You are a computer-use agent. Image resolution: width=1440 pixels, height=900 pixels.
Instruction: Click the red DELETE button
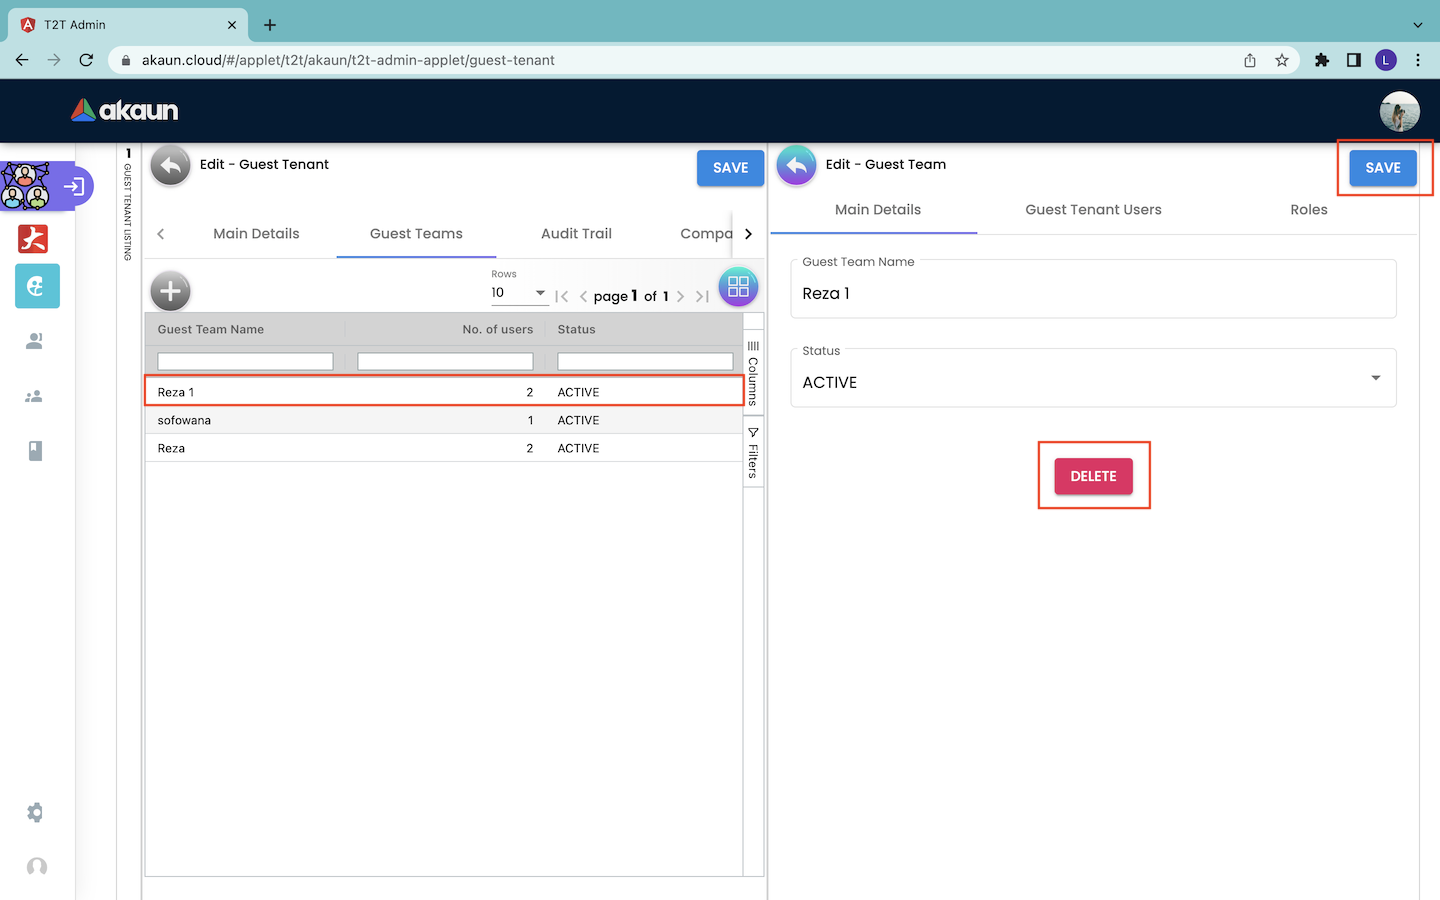1093,476
